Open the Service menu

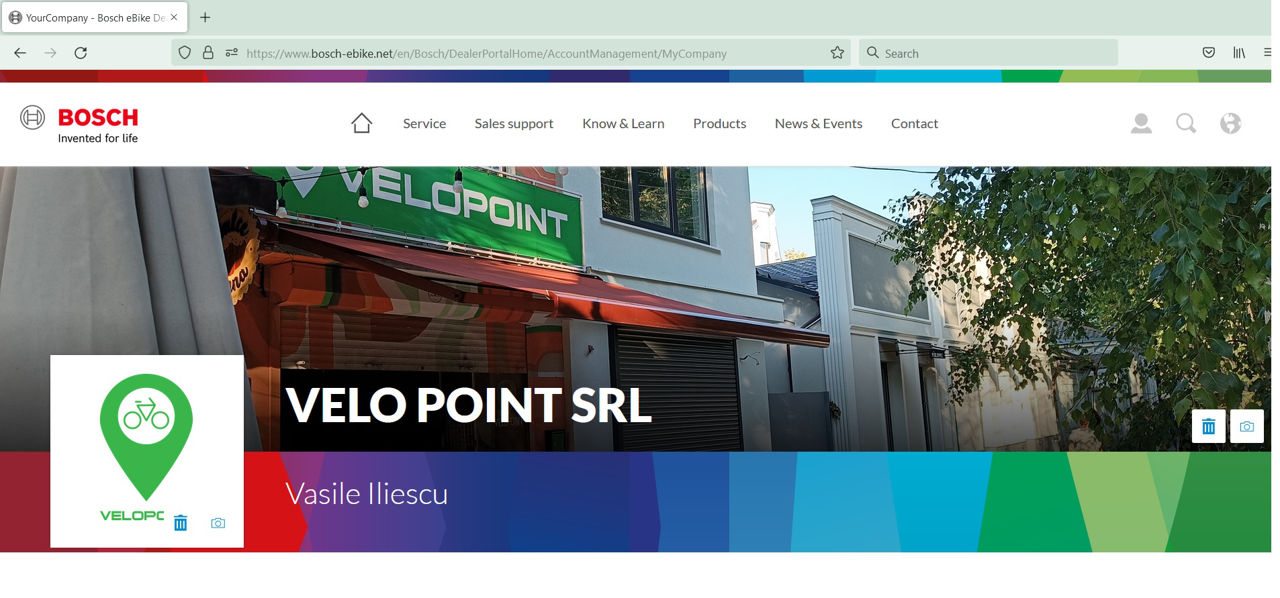coord(424,123)
